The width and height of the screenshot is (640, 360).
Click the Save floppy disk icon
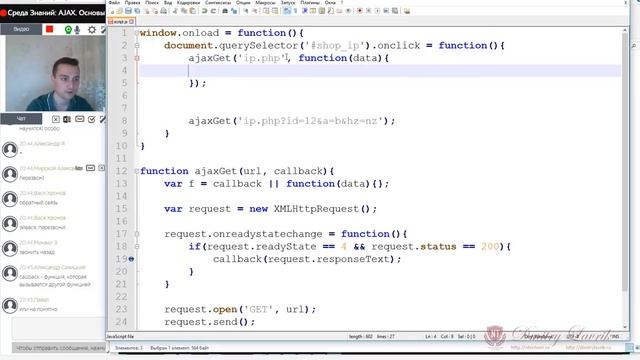tap(128, 11)
